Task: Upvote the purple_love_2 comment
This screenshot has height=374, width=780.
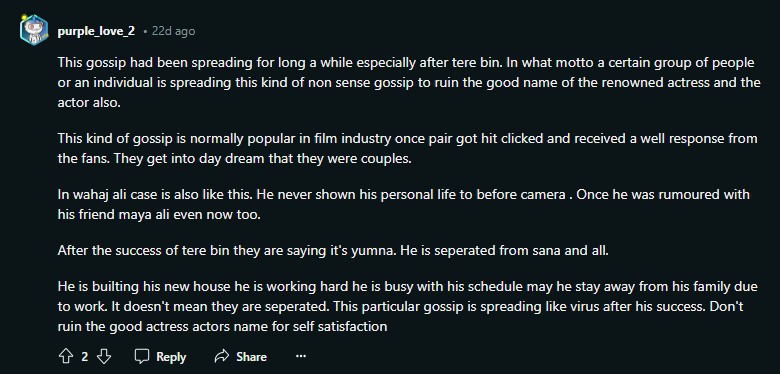Action: pyautogui.click(x=66, y=356)
